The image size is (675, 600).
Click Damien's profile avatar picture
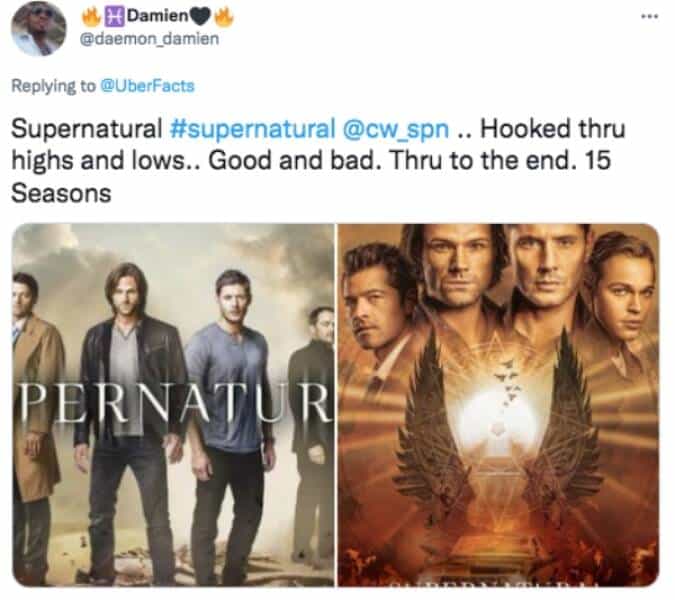(x=39, y=29)
